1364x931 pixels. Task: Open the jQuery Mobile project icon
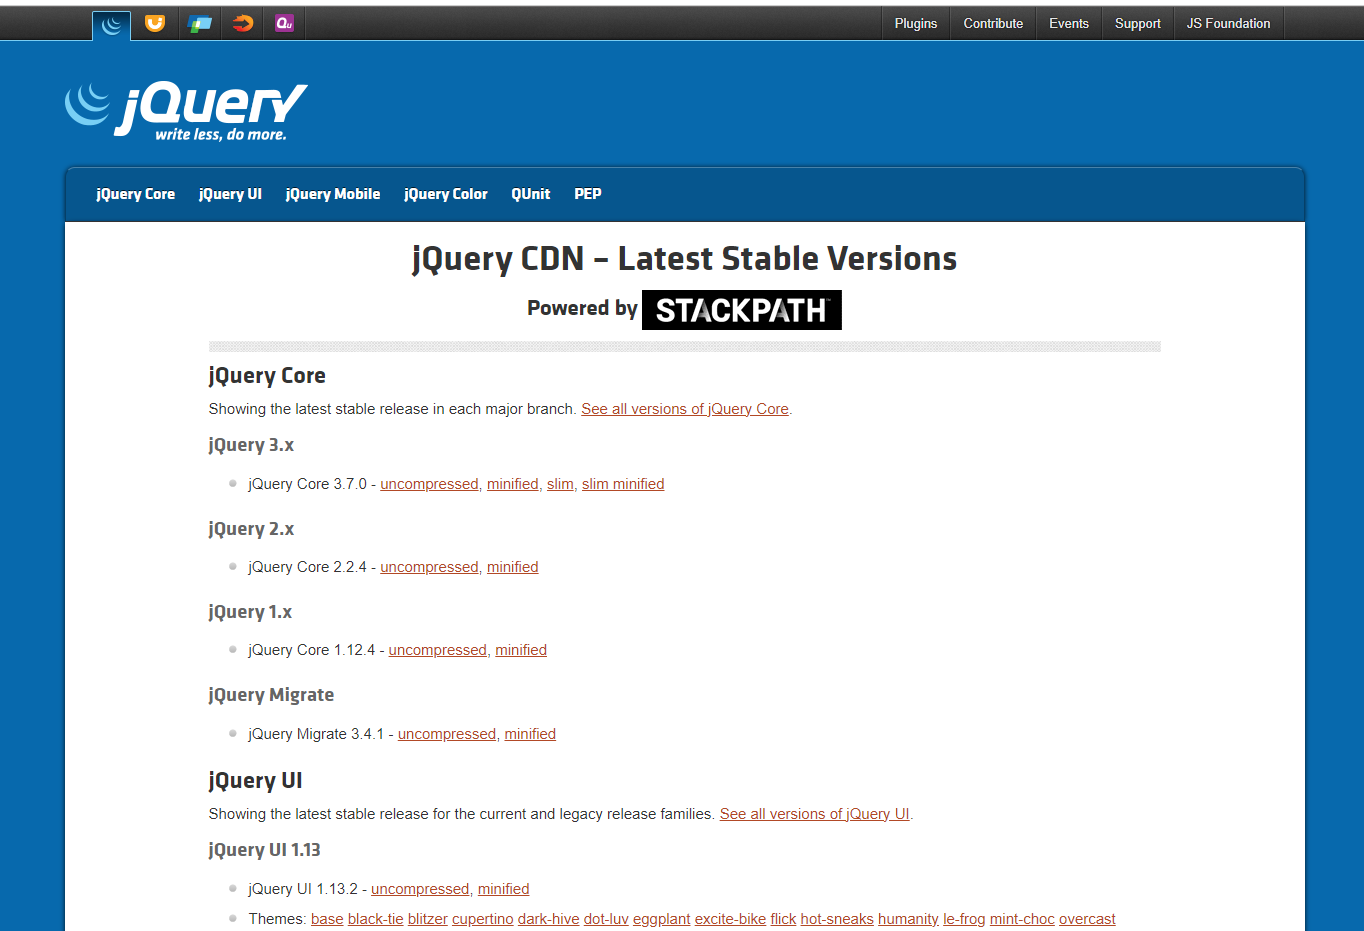[x=199, y=23]
